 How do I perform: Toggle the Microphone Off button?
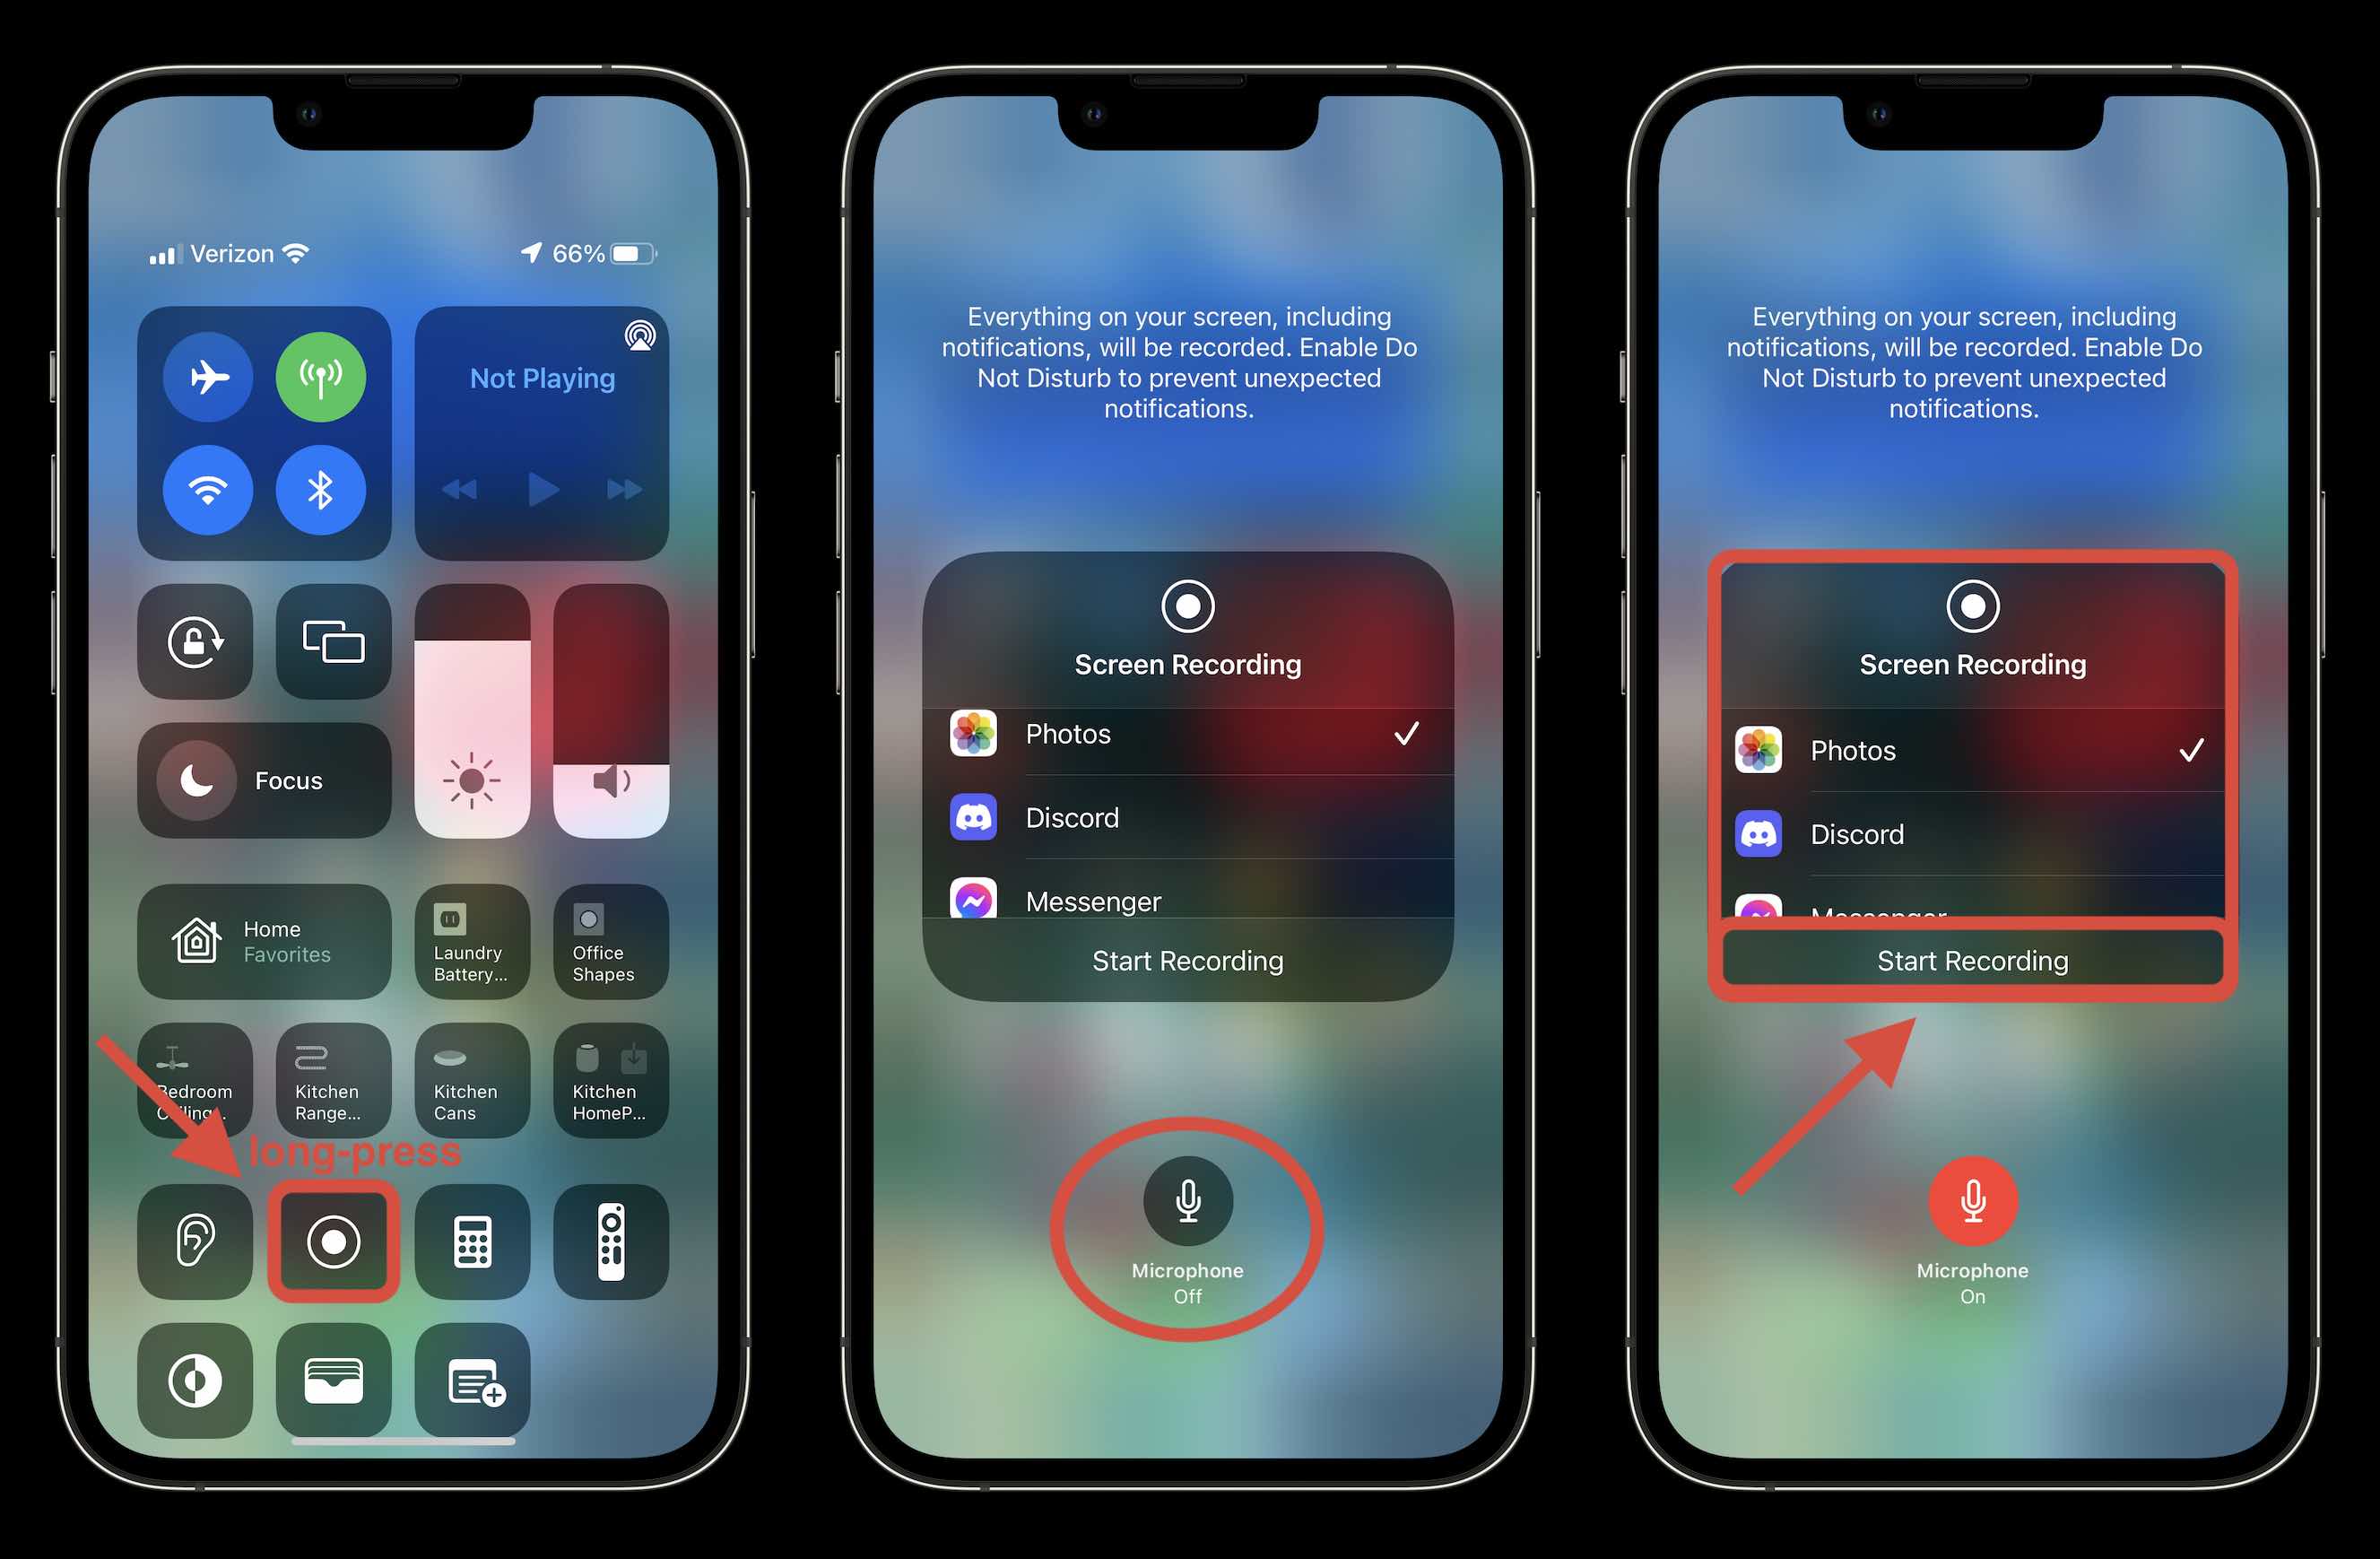pos(1190,1206)
